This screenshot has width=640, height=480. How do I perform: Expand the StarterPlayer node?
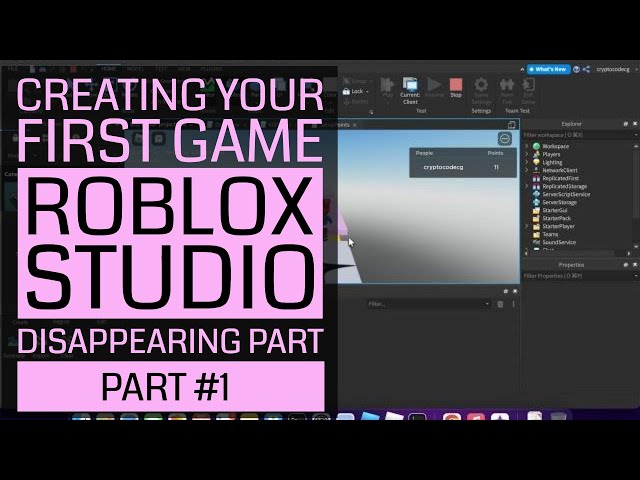tap(527, 226)
